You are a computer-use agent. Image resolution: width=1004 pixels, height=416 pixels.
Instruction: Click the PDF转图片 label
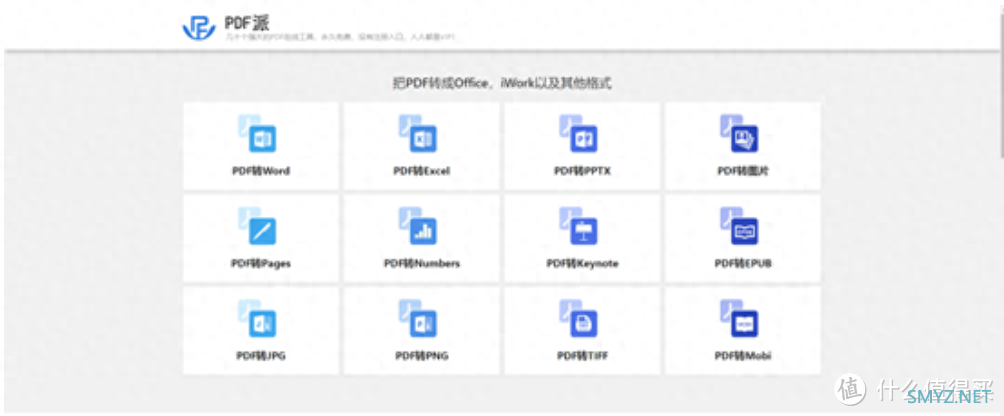pos(743,171)
